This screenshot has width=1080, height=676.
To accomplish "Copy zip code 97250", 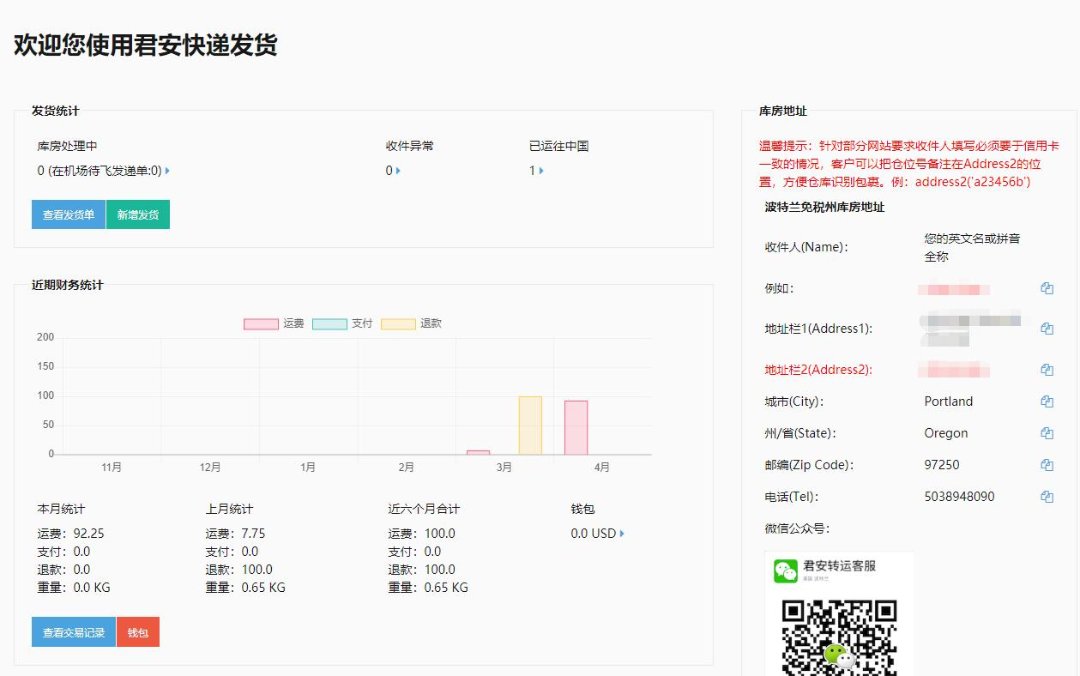I will click(1046, 465).
